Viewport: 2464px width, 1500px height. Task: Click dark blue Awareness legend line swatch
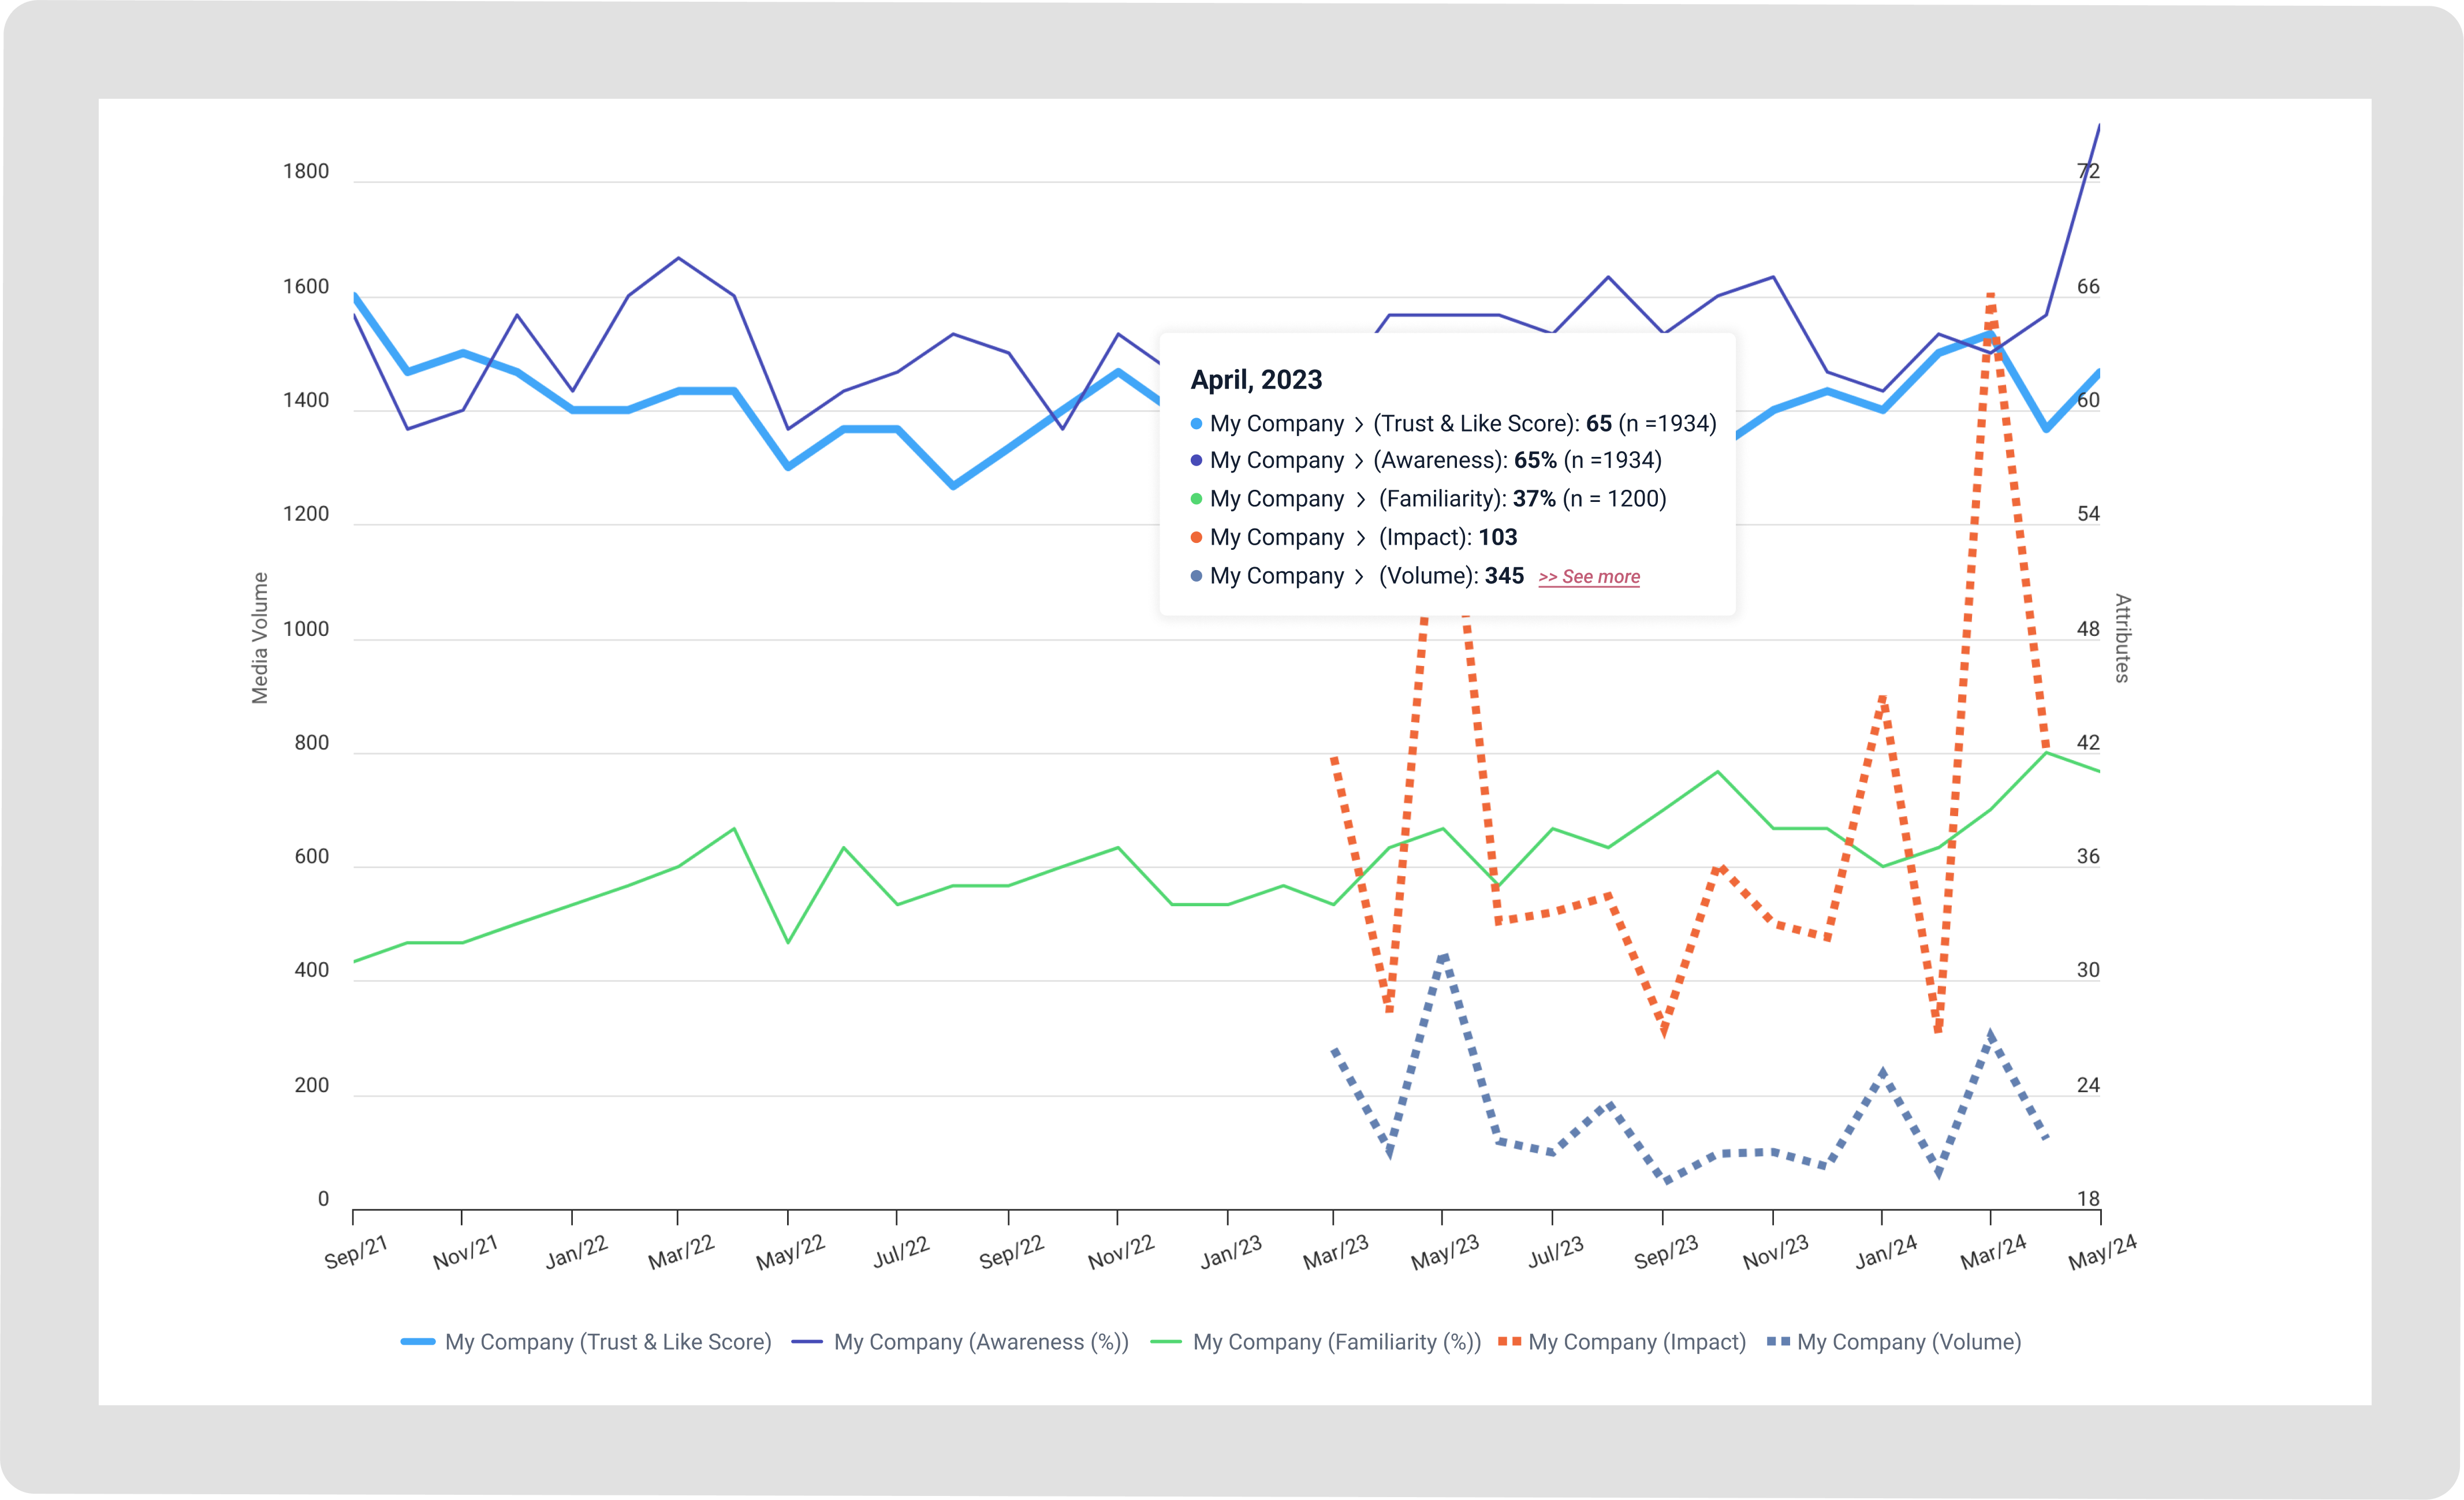tap(807, 1342)
